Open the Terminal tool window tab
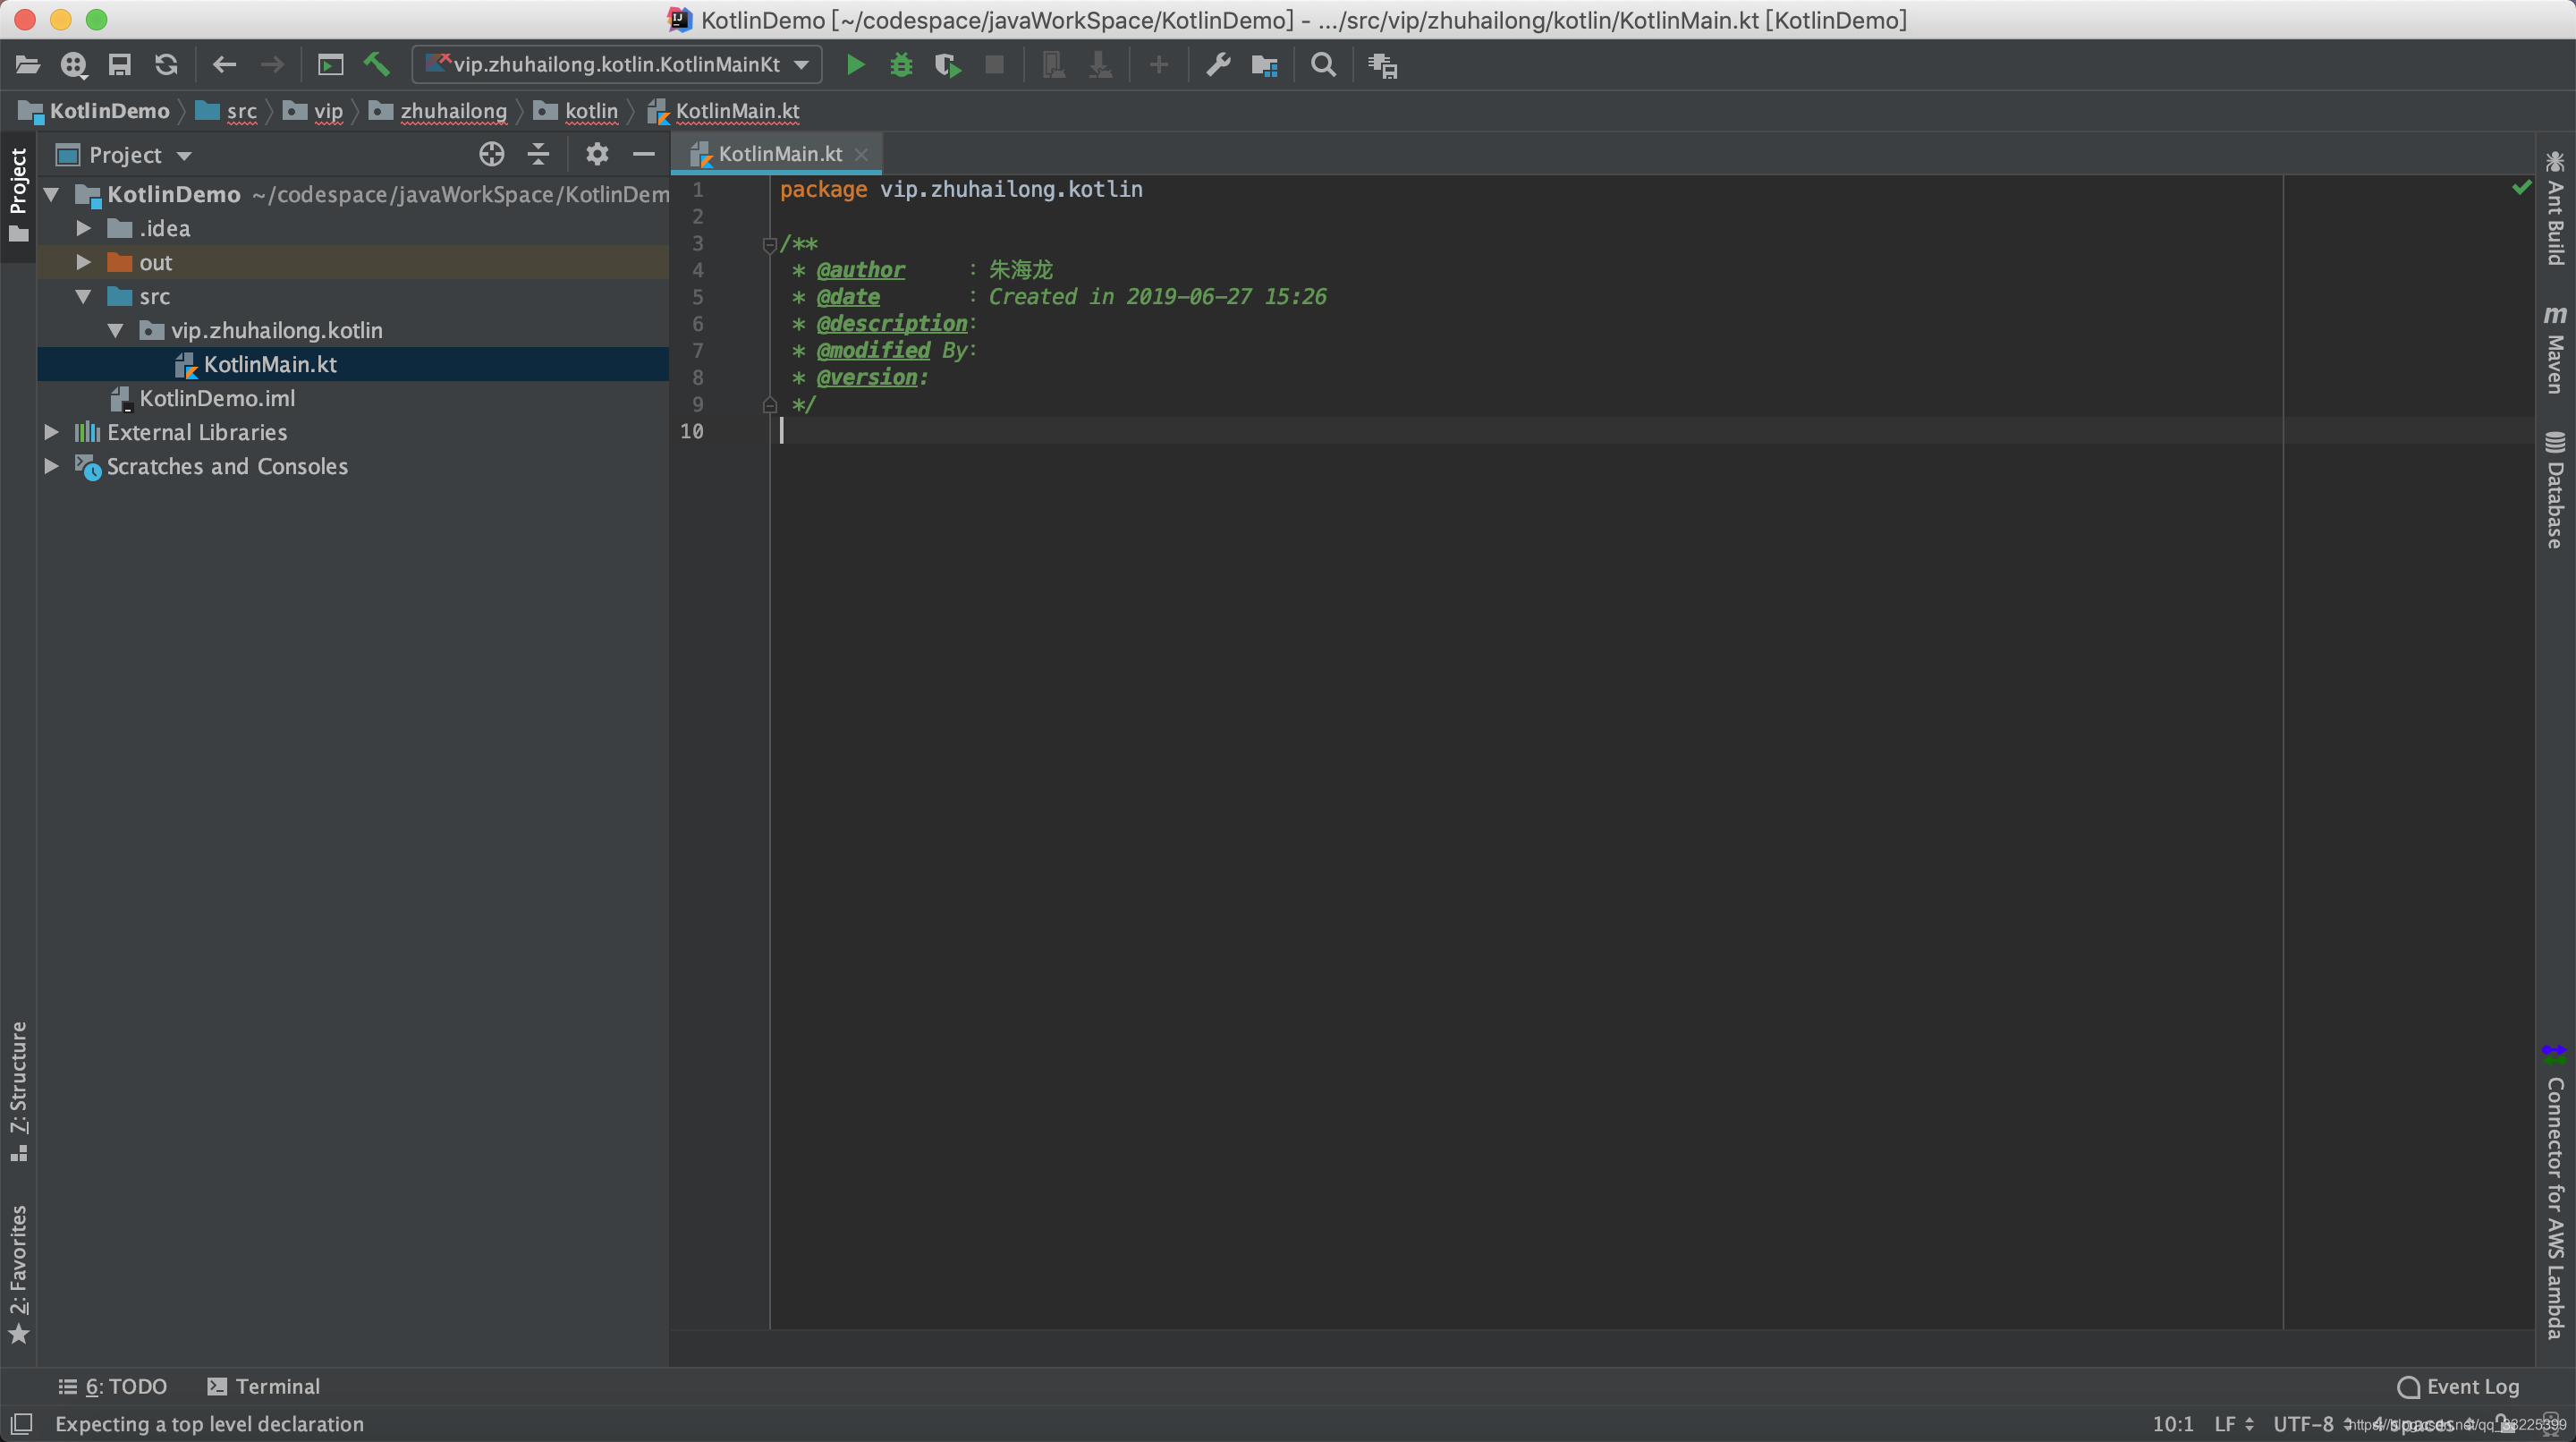The height and width of the screenshot is (1442, 2576). [264, 1386]
